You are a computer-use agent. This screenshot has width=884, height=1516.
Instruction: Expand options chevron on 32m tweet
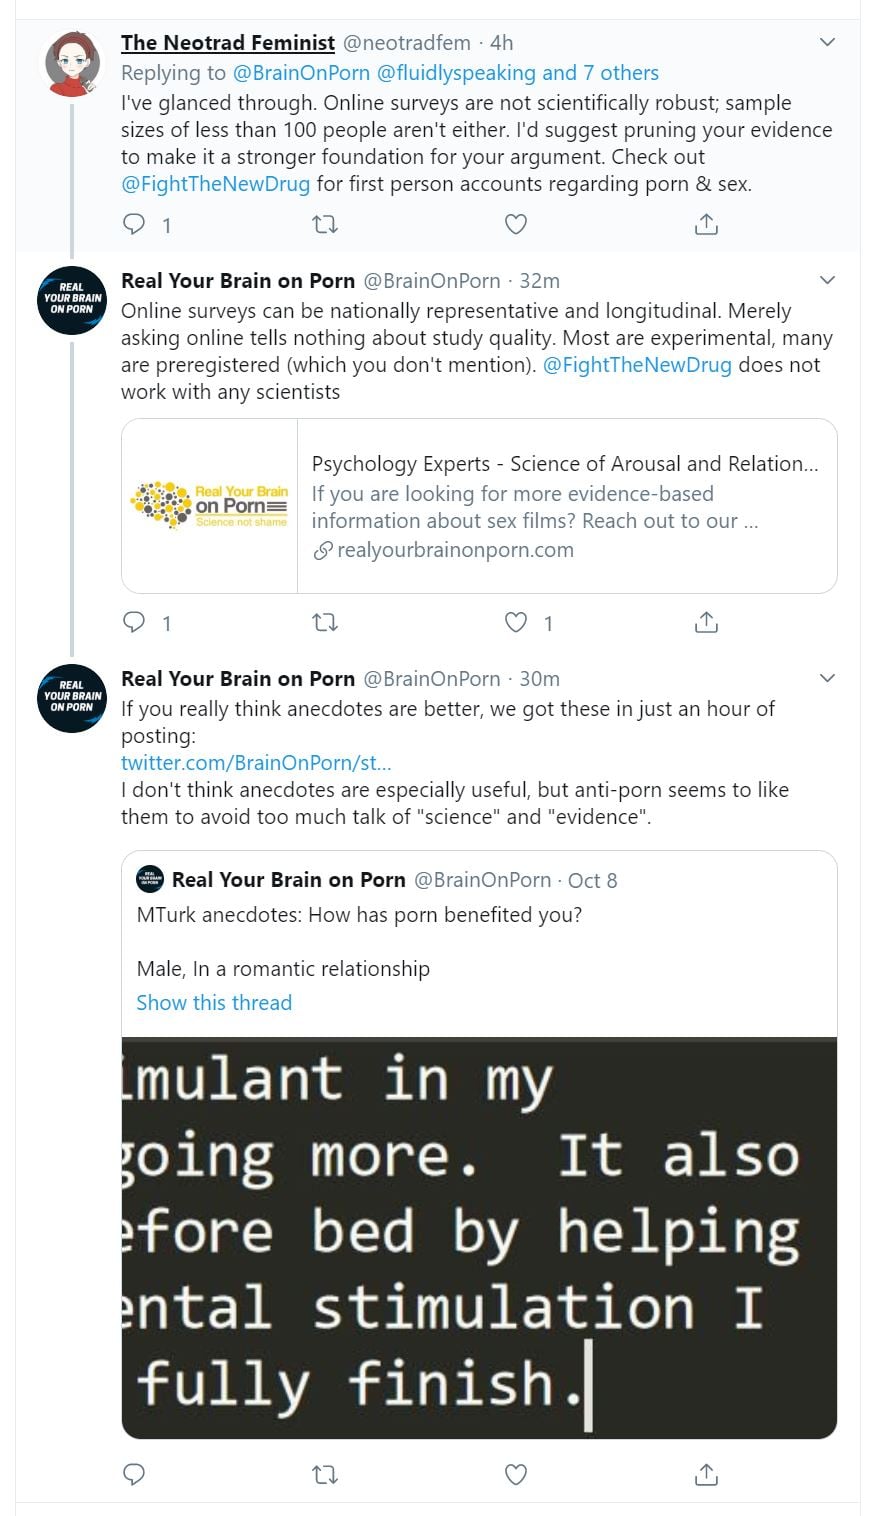[x=827, y=280]
